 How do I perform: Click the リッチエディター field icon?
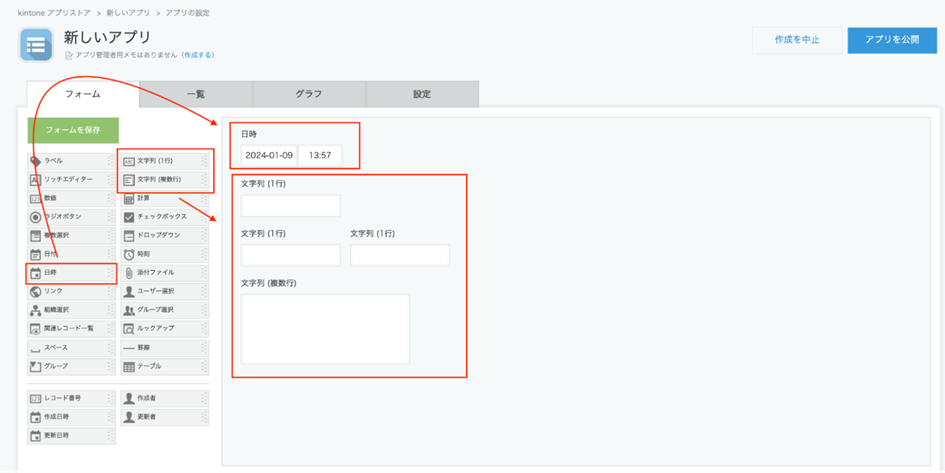coord(36,180)
